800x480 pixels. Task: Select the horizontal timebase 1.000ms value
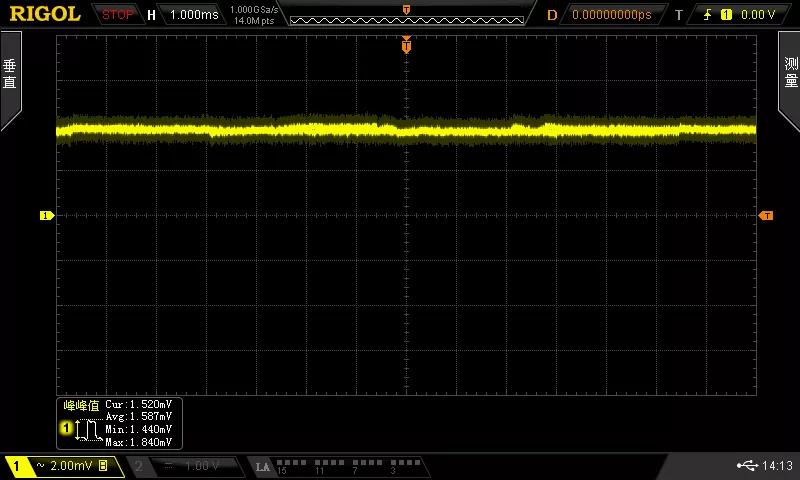pos(194,15)
